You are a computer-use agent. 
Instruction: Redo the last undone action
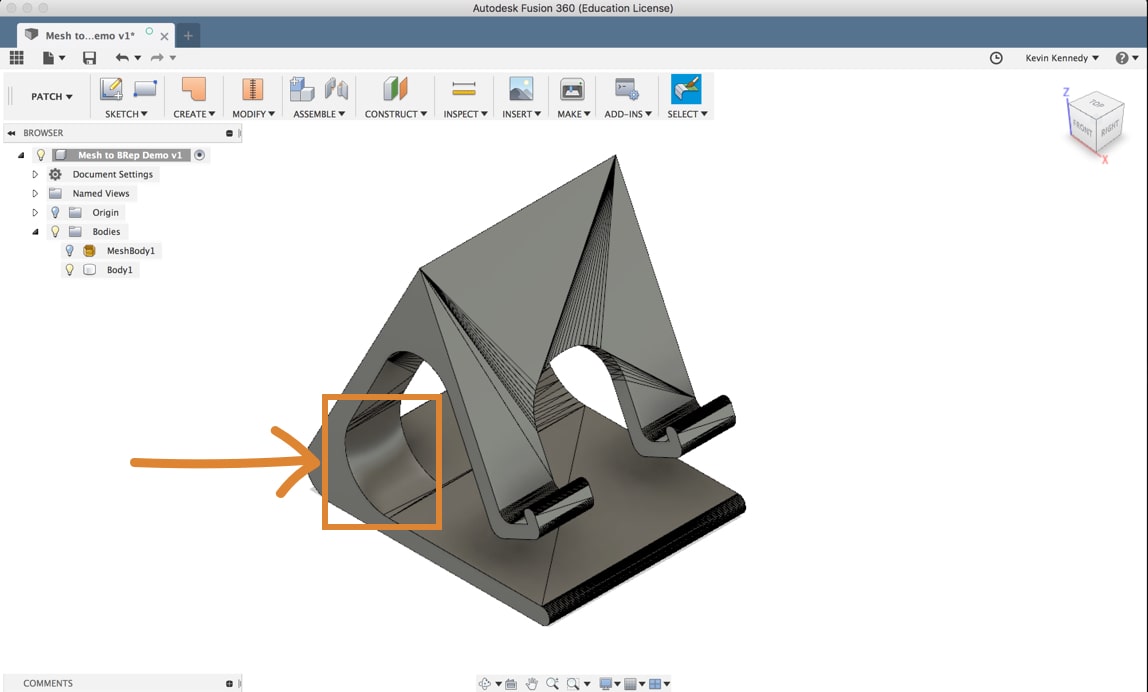(157, 57)
